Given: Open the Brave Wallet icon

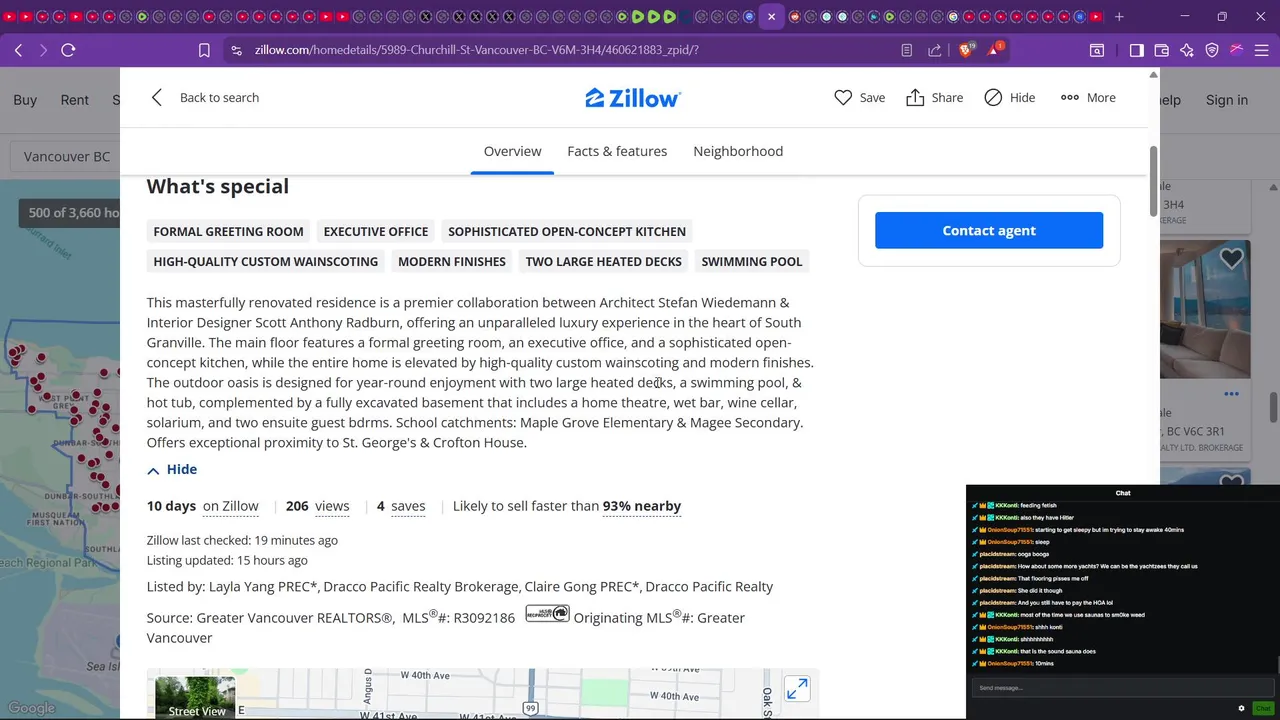Looking at the screenshot, I should [x=1162, y=50].
